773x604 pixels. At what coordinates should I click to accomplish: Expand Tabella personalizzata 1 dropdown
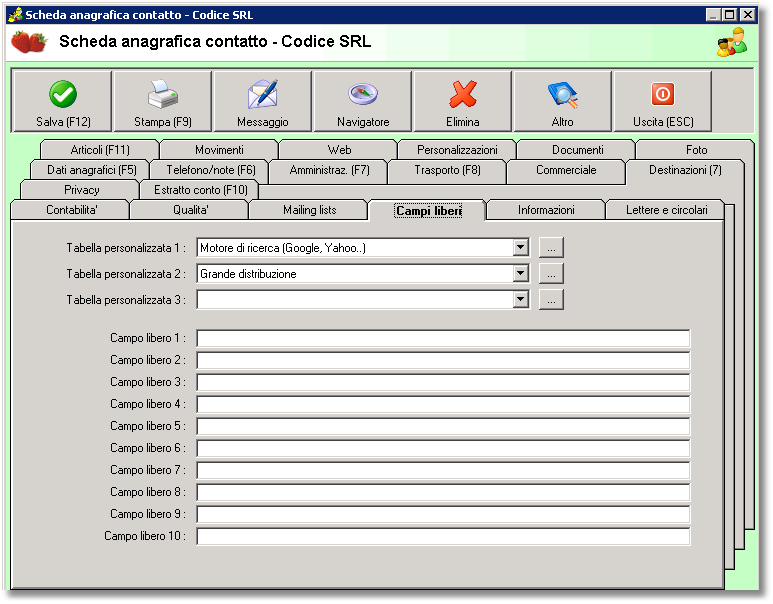(521, 248)
